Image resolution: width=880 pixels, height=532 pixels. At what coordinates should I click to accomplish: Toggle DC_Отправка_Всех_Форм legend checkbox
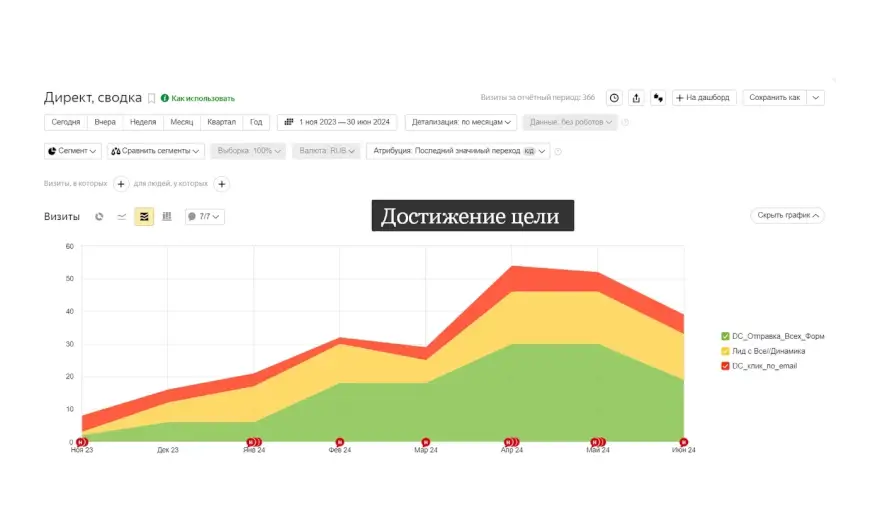(725, 336)
